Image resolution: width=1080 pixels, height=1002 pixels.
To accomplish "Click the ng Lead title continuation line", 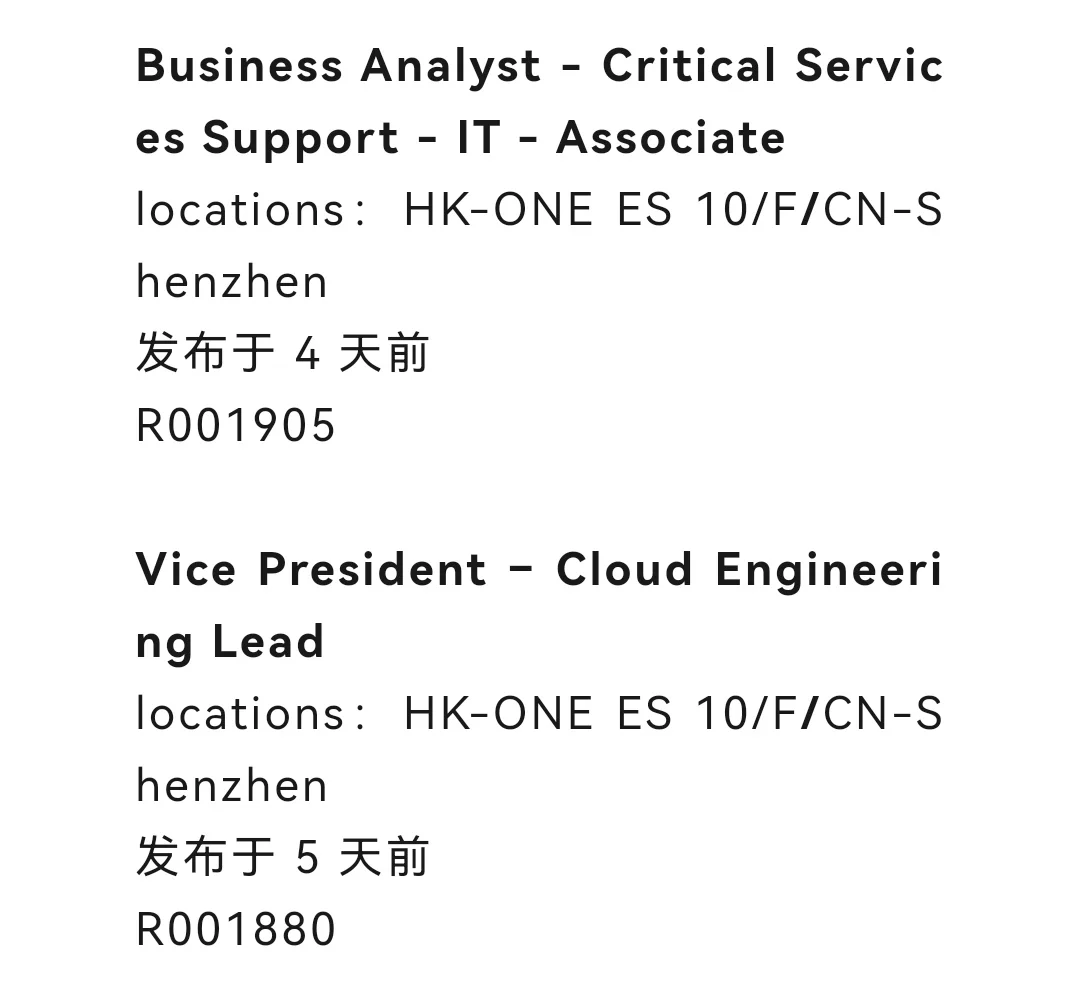I will (x=229, y=643).
